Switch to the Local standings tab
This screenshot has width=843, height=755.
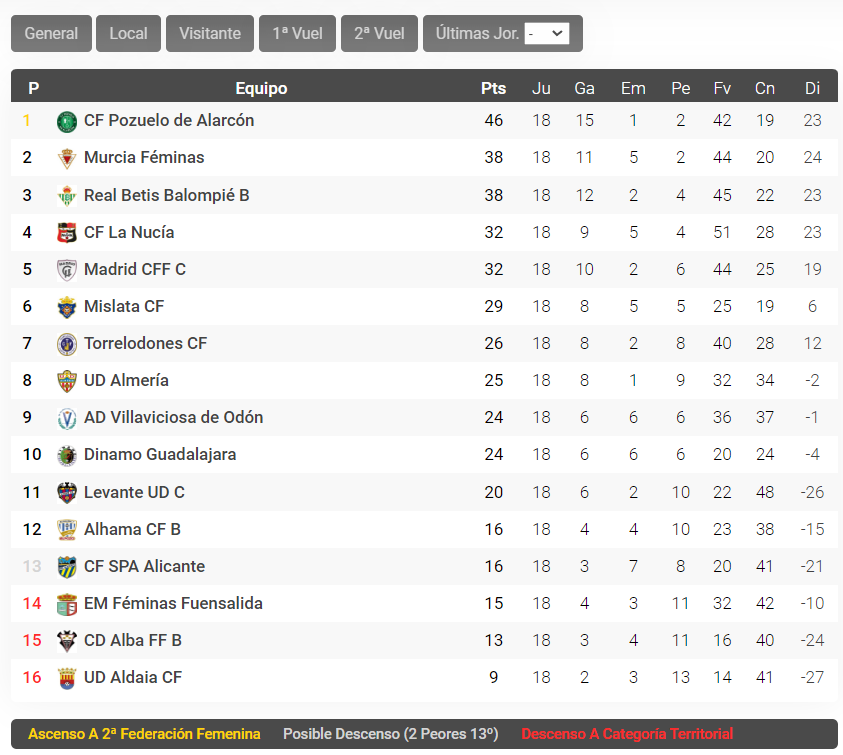click(128, 33)
